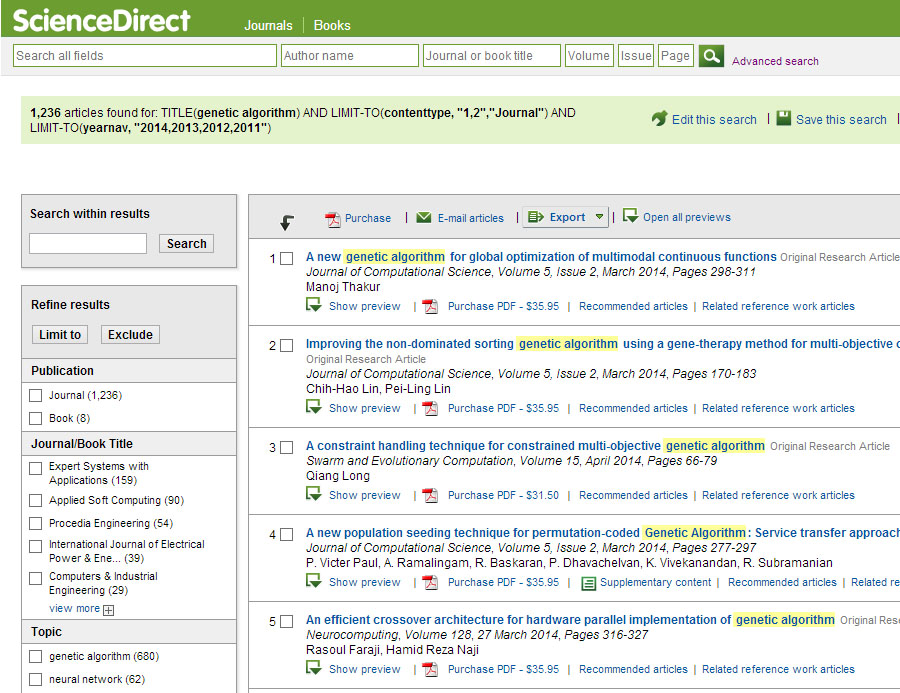Click the Save this search disk icon
900x693 pixels.
coord(784,118)
